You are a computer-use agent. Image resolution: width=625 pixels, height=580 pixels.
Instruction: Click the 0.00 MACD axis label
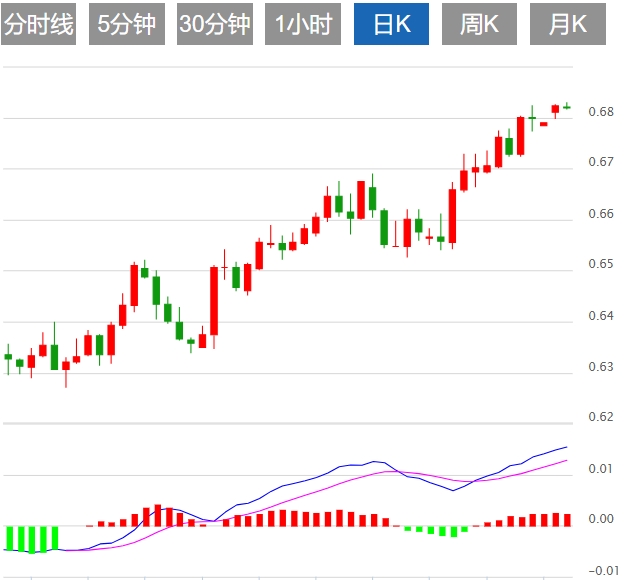(x=601, y=519)
